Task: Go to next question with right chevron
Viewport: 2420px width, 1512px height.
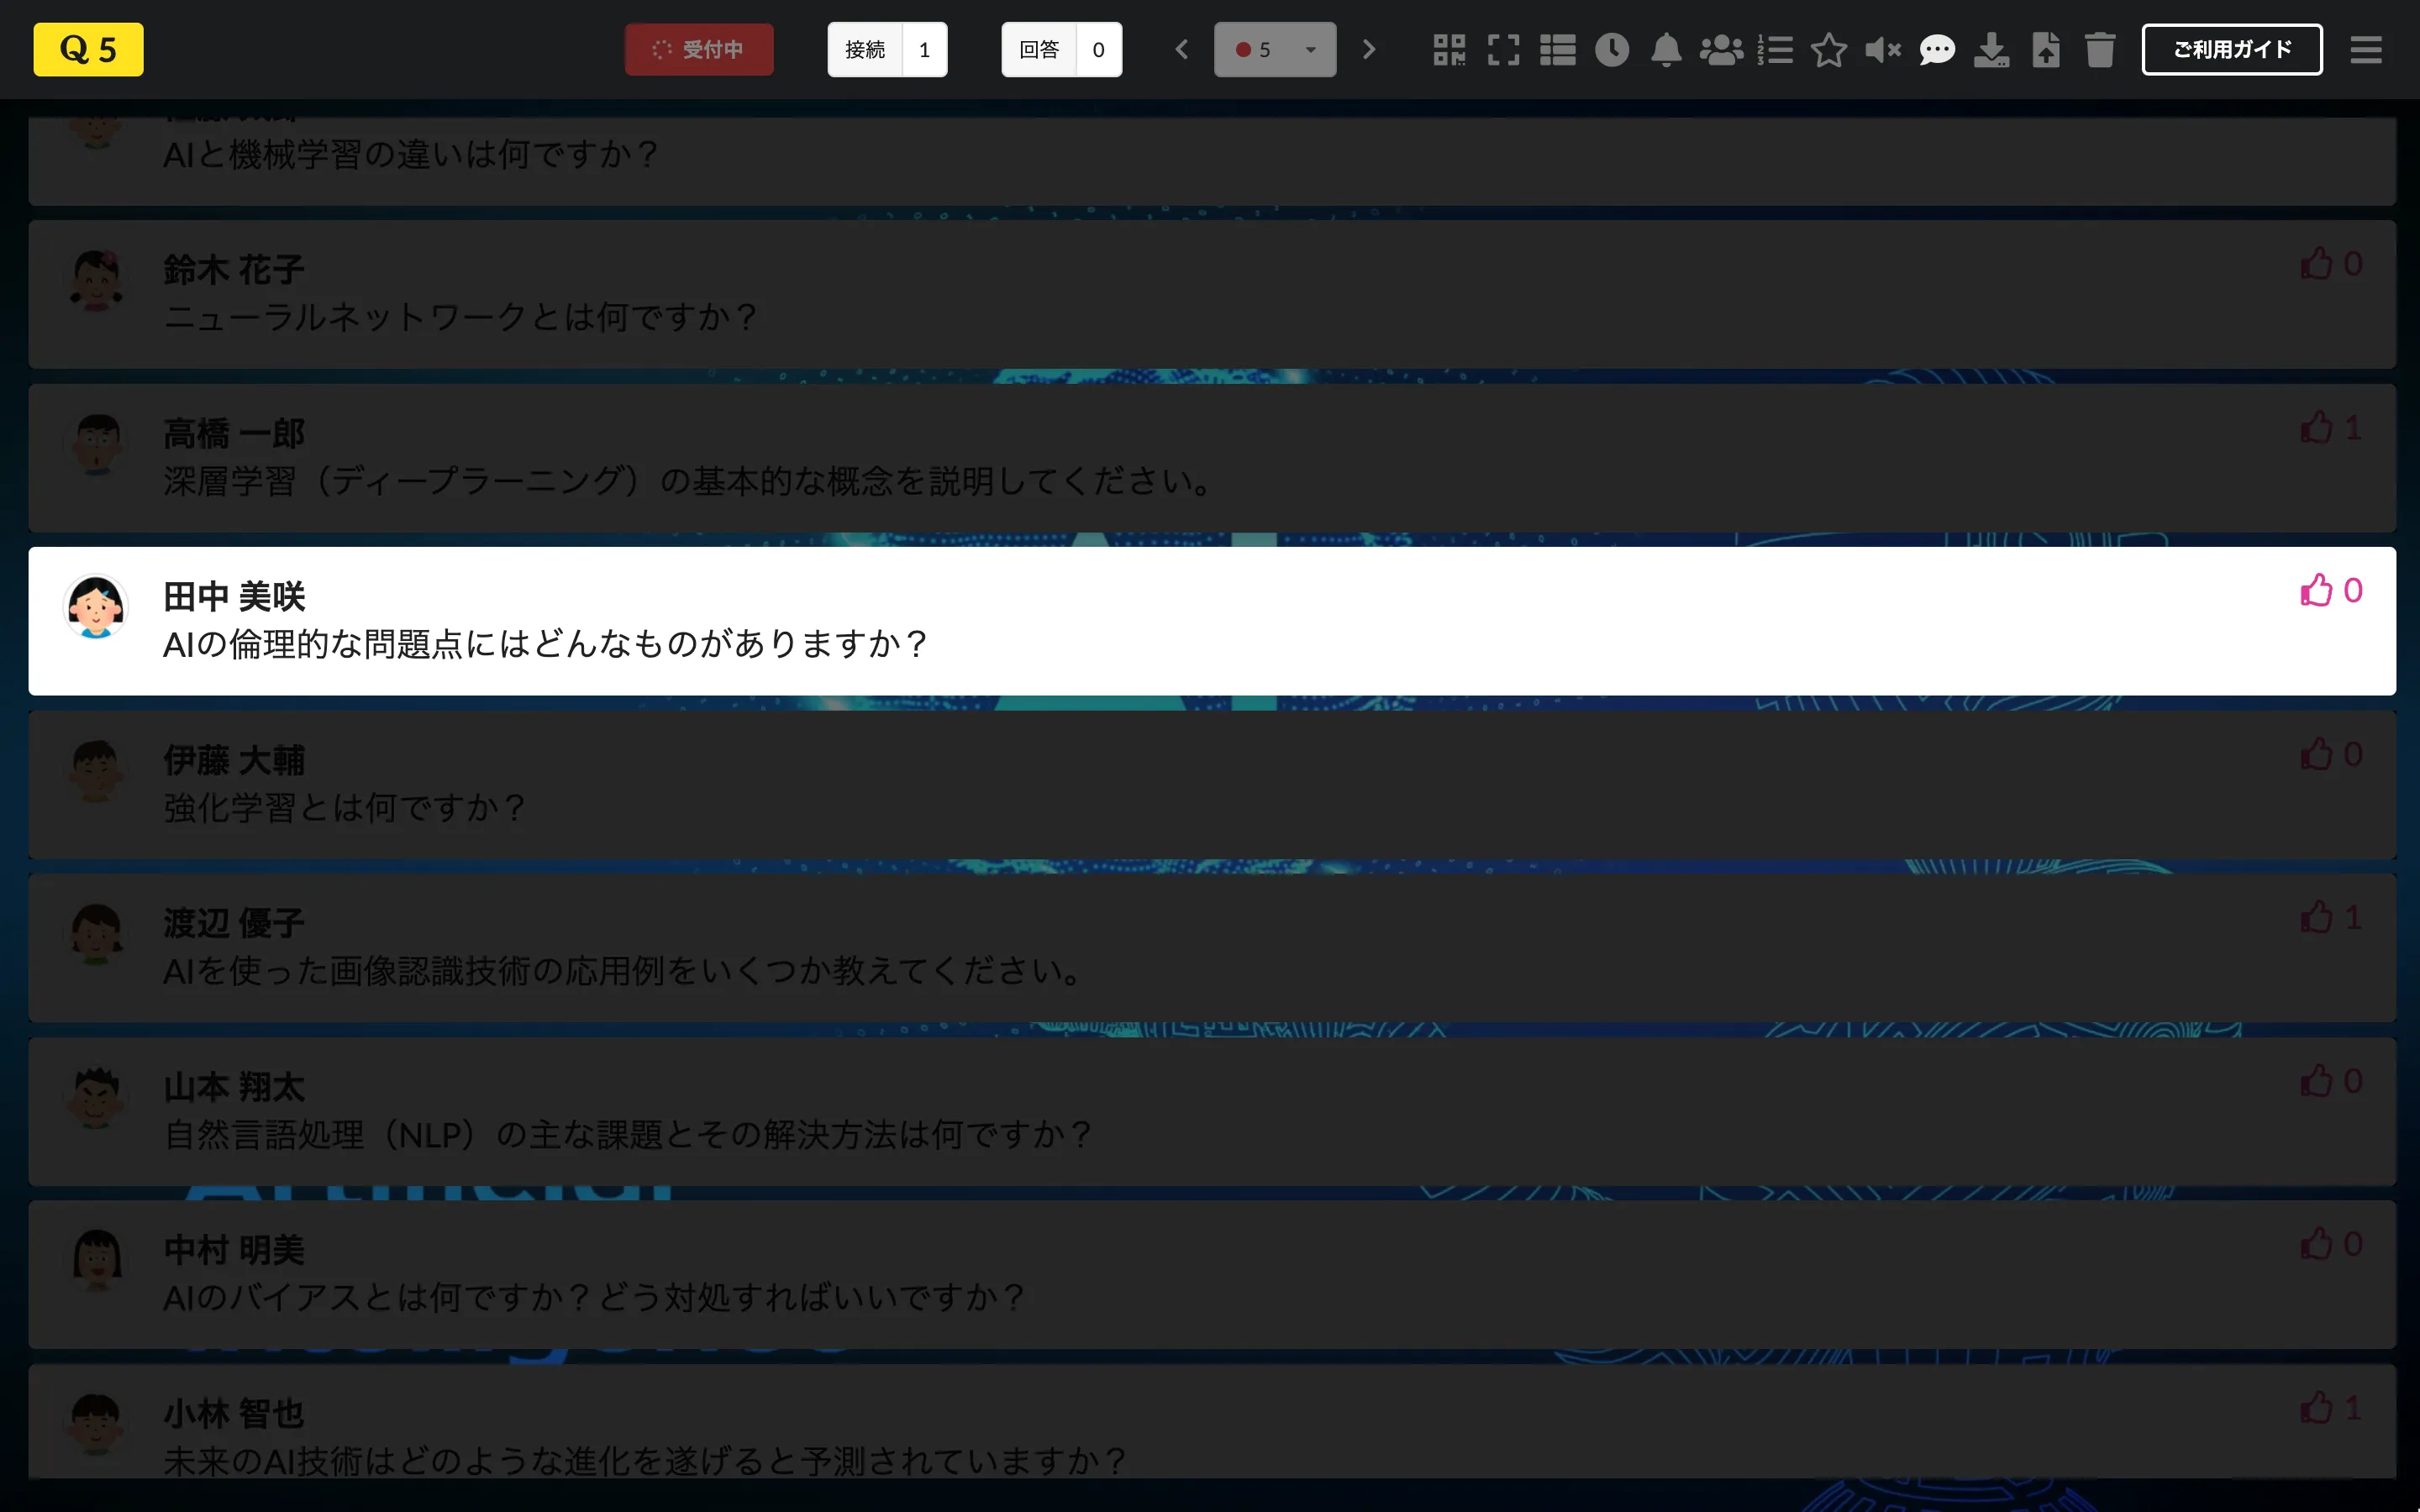Action: 1369,49
